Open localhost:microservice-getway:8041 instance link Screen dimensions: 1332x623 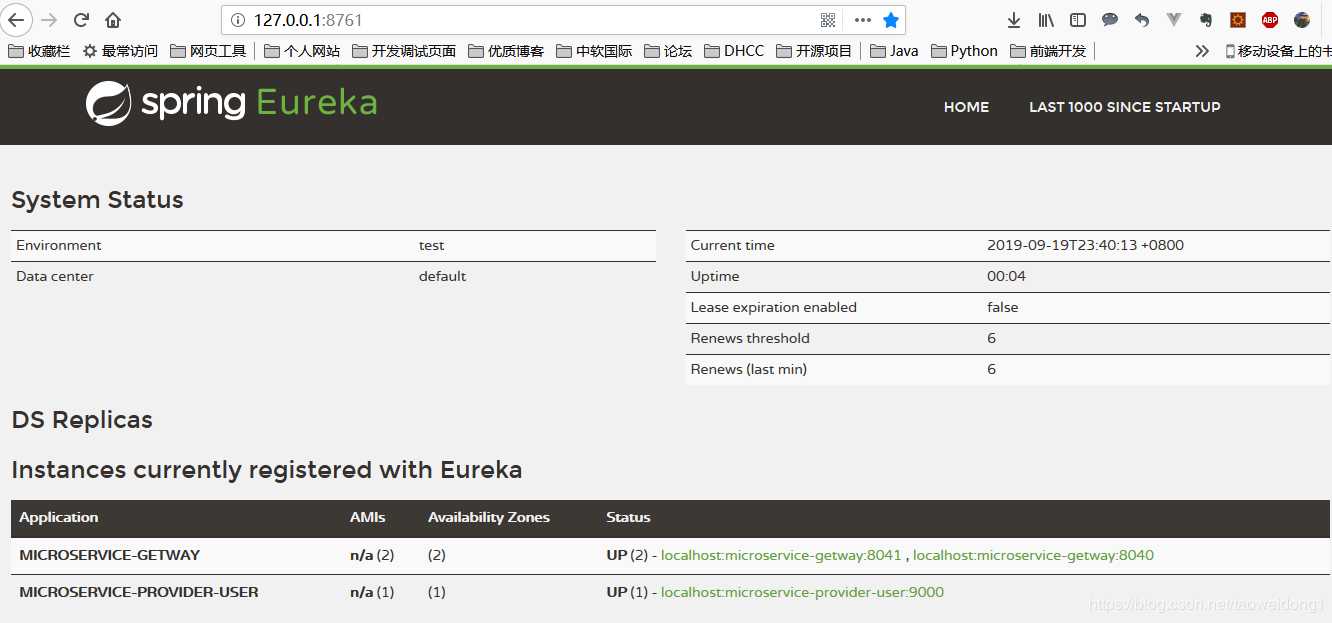pyautogui.click(x=781, y=555)
